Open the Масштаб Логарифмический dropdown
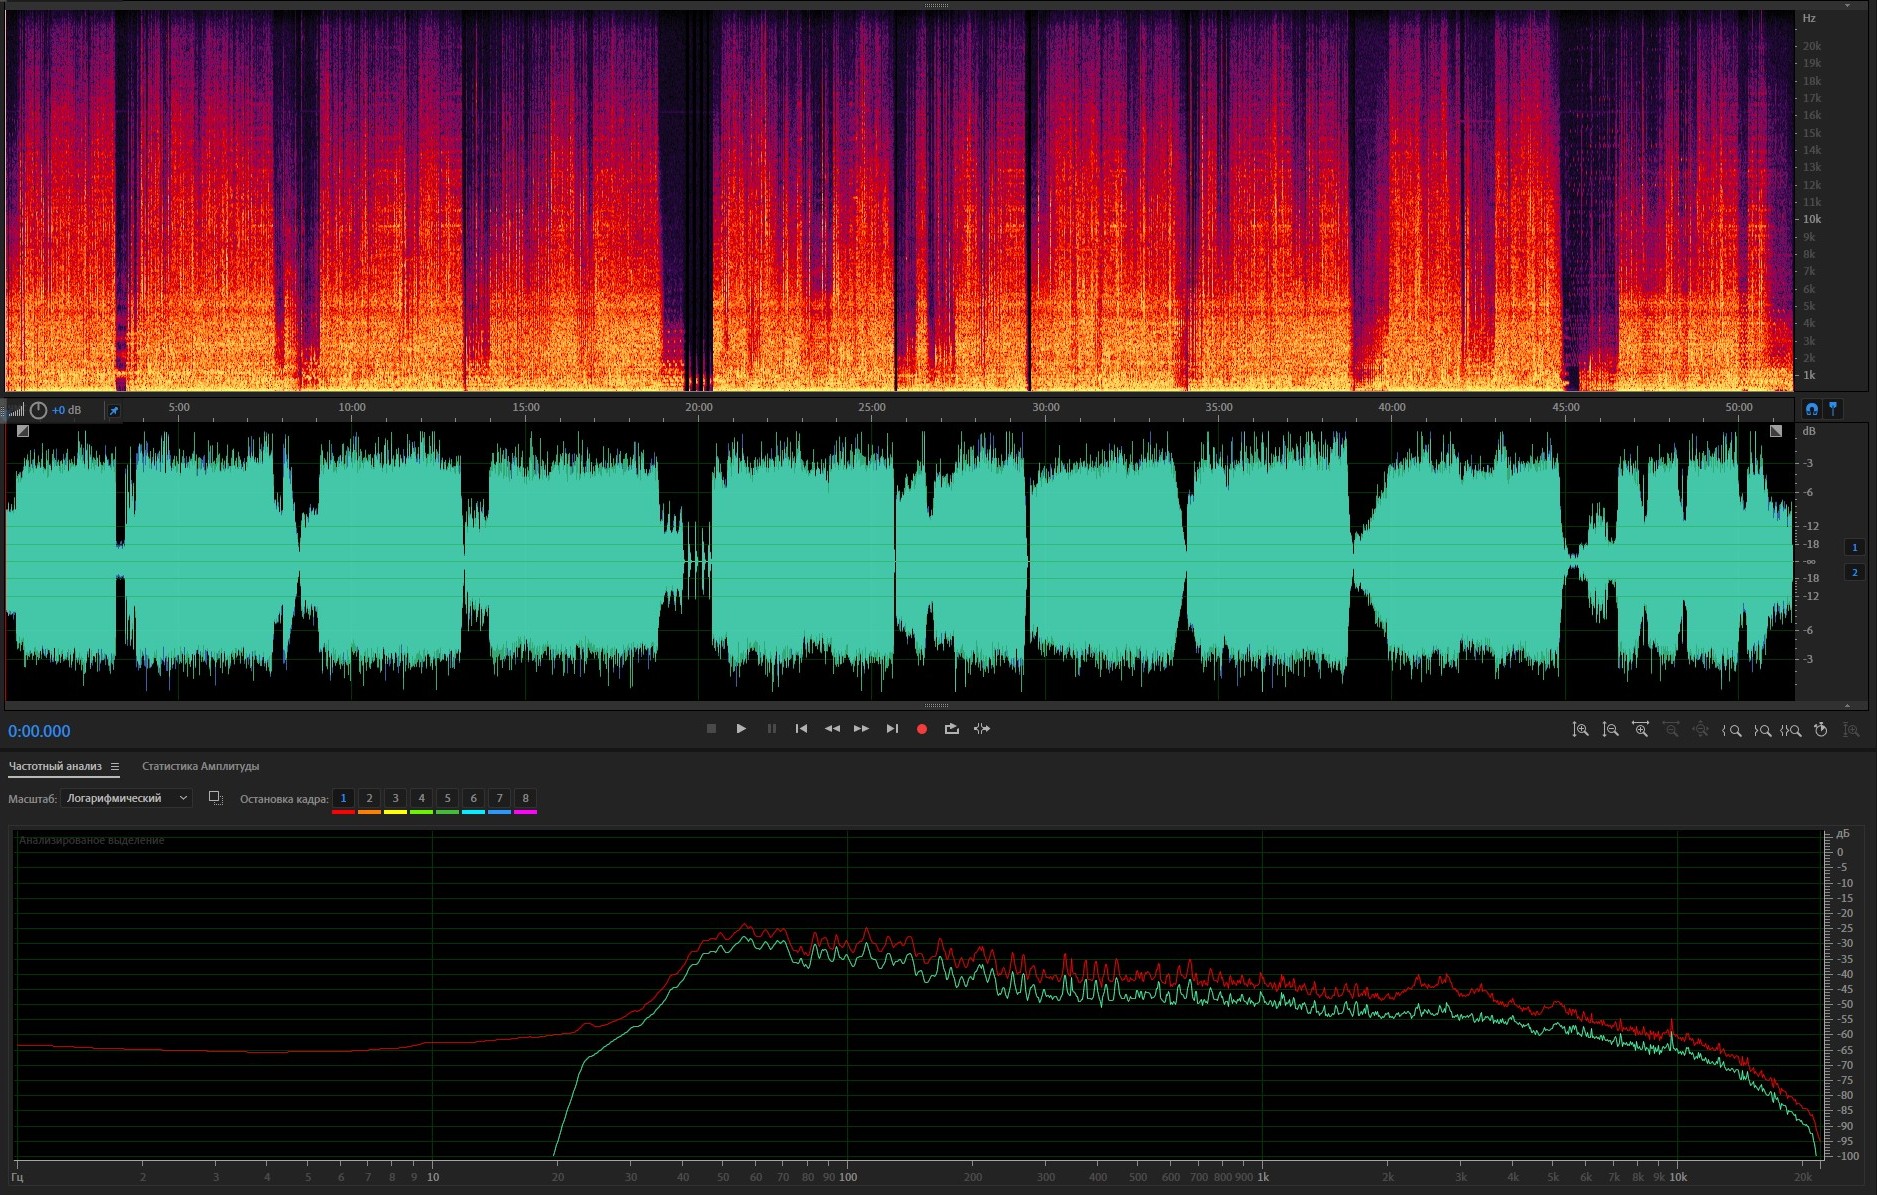The height and width of the screenshot is (1195, 1877). point(126,798)
